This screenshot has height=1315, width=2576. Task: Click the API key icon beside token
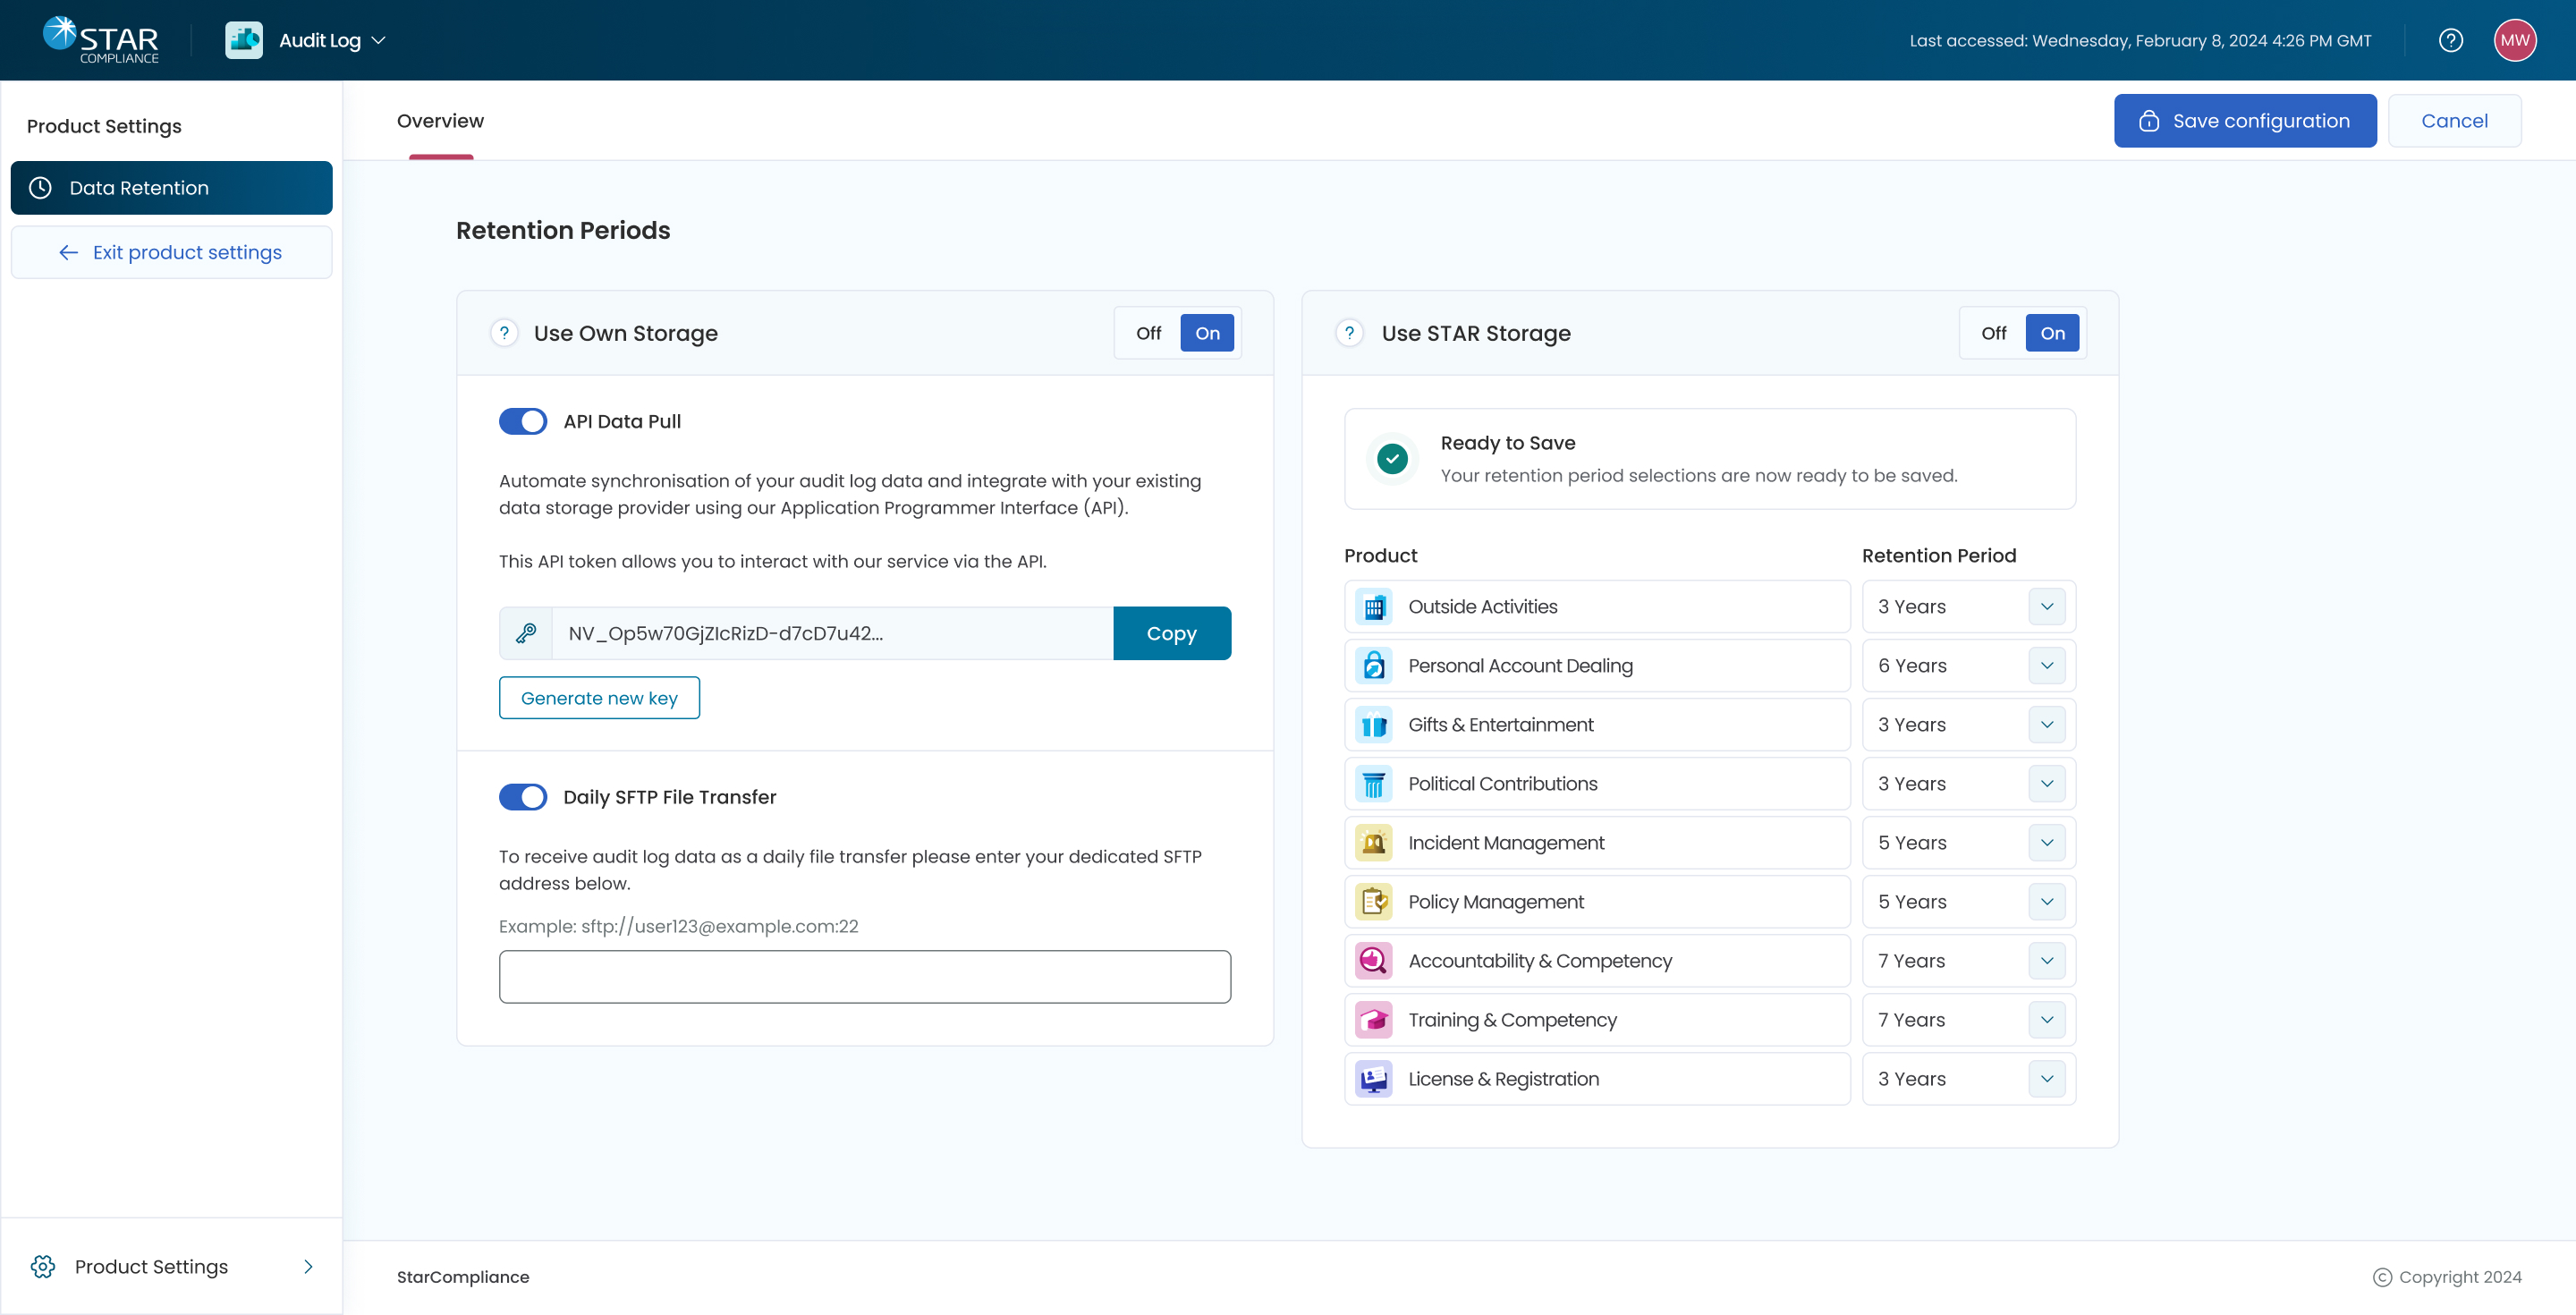click(x=526, y=633)
